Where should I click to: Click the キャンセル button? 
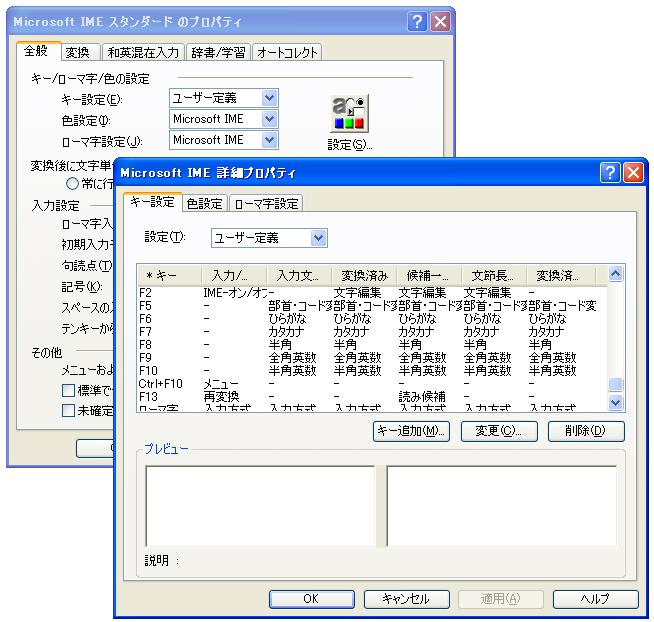(x=407, y=599)
